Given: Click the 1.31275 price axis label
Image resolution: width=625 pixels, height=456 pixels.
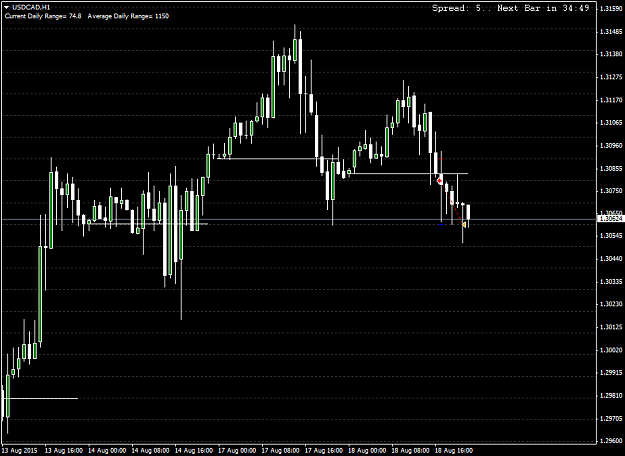Looking at the screenshot, I should [610, 77].
